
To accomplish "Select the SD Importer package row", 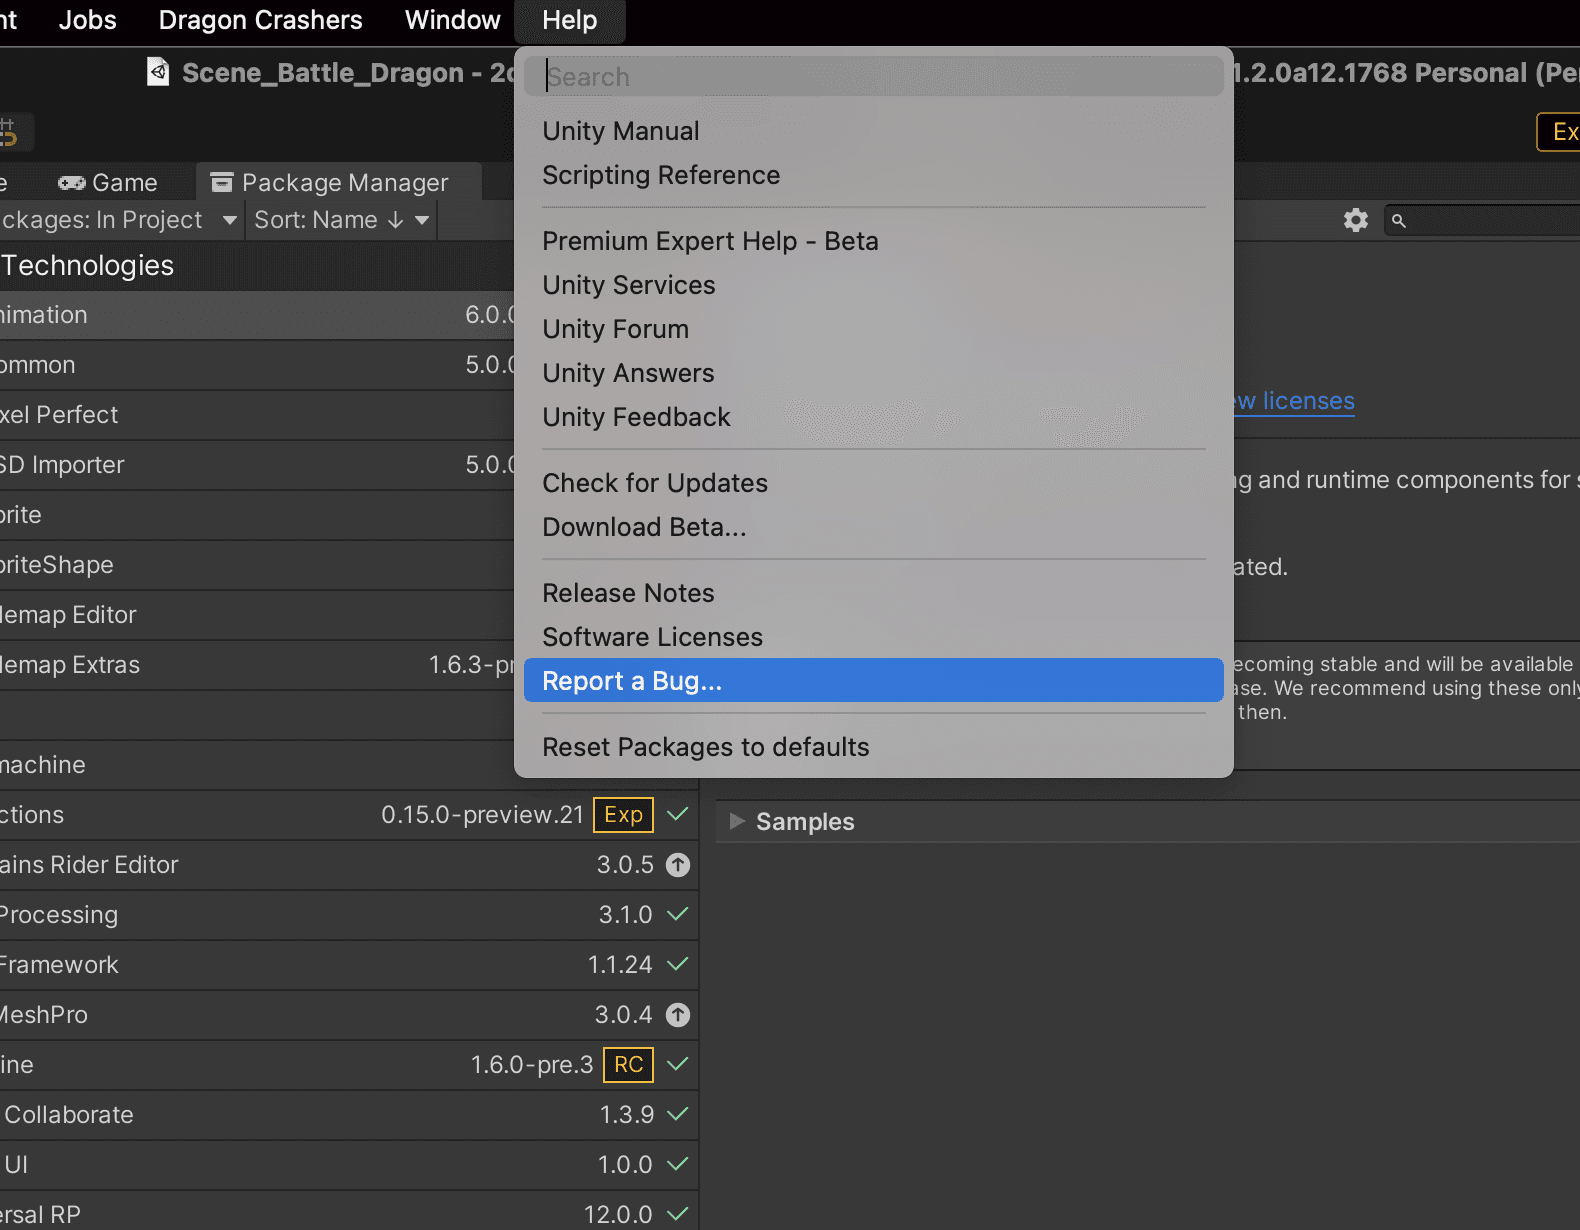I will tap(257, 465).
